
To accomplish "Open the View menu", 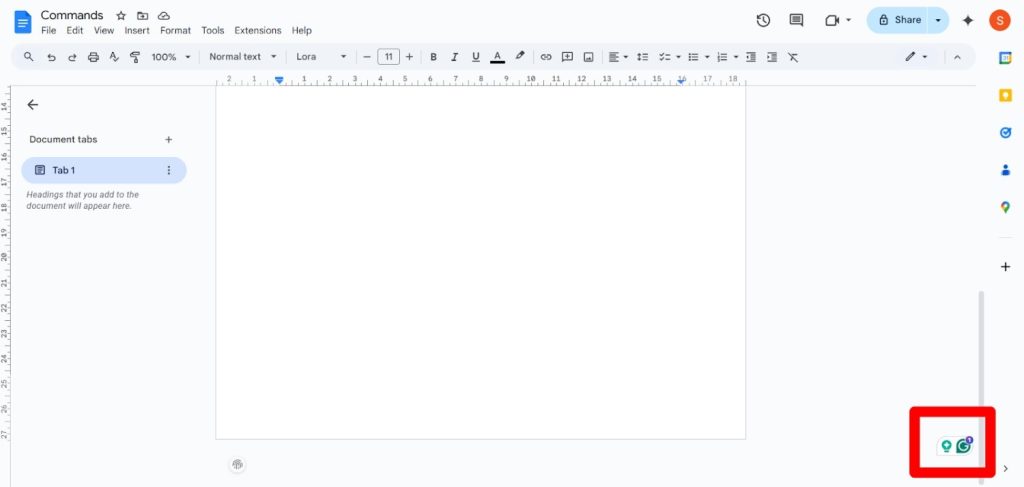I will pyautogui.click(x=104, y=31).
